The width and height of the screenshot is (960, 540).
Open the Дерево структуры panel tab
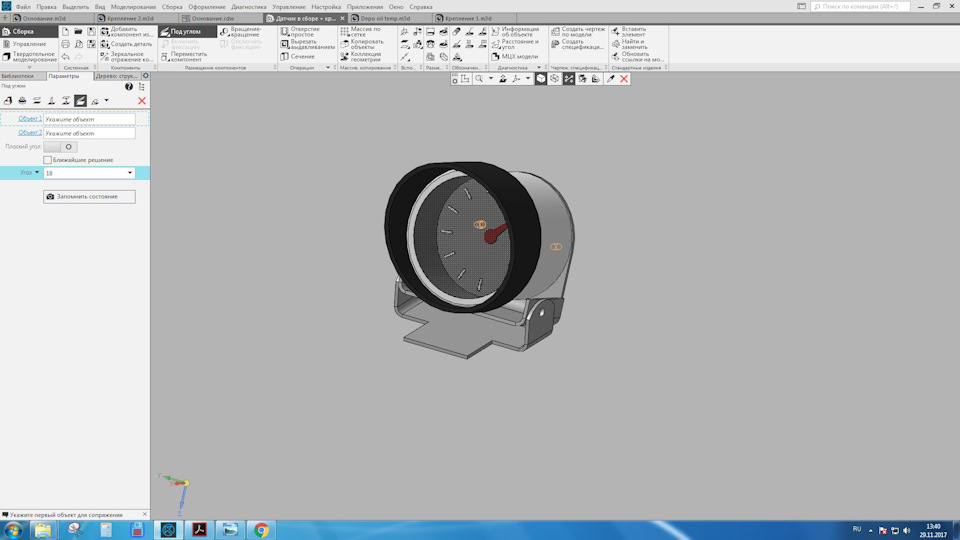coord(116,76)
